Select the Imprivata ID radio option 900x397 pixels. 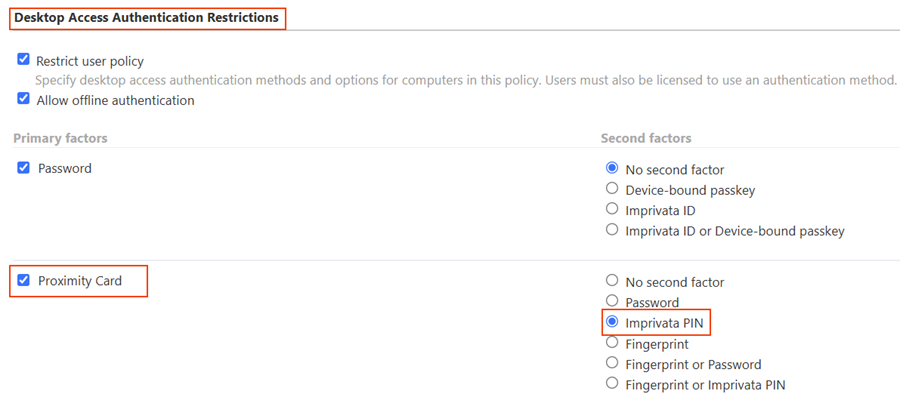pos(612,208)
